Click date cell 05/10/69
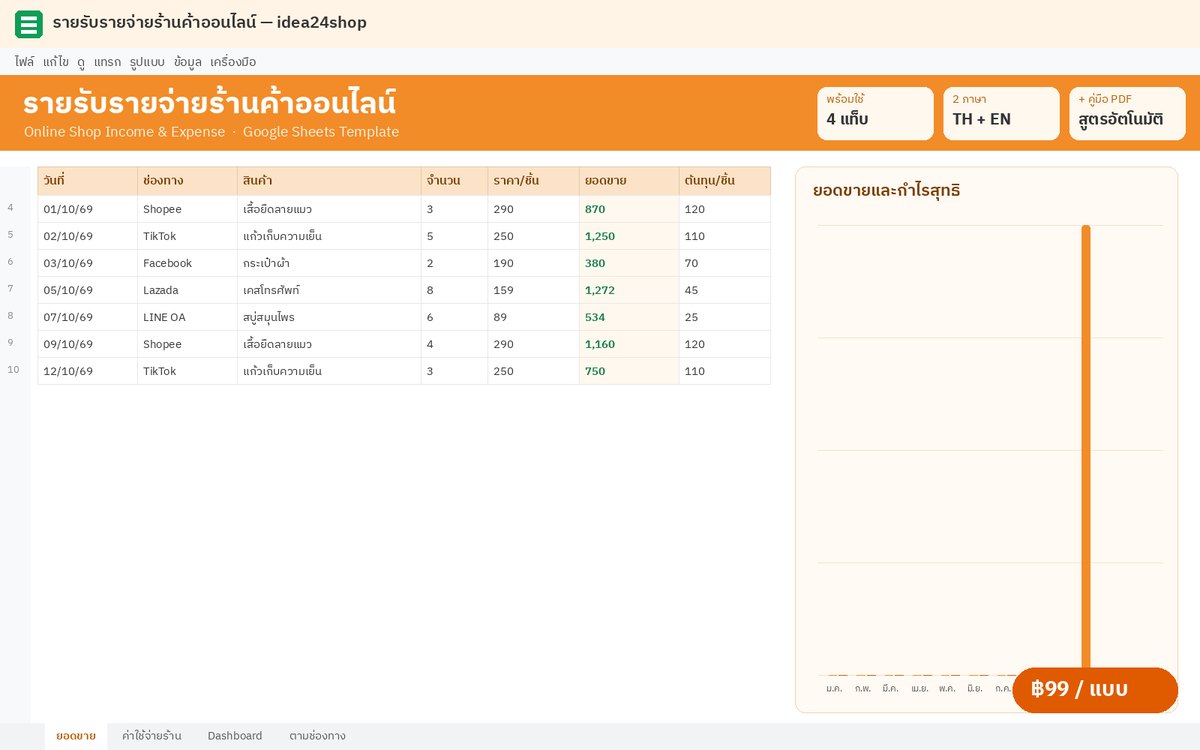1200x750 pixels. coord(88,290)
